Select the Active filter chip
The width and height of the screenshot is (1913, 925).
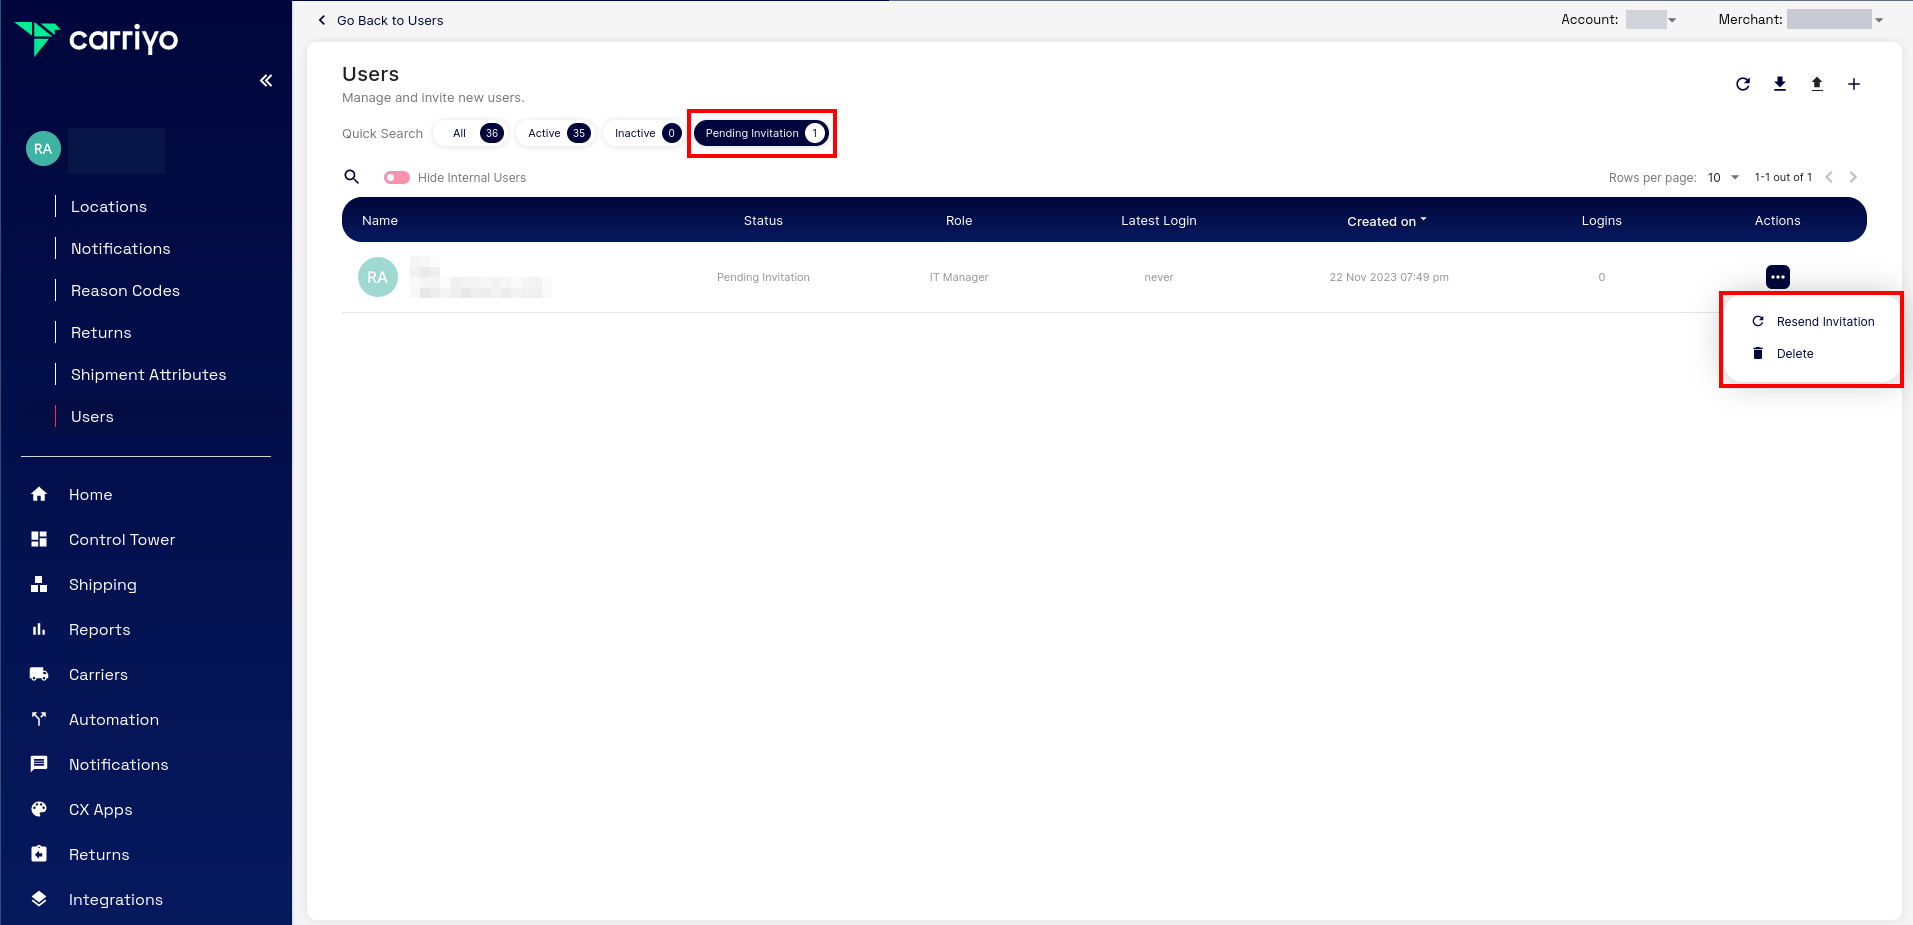(x=557, y=133)
